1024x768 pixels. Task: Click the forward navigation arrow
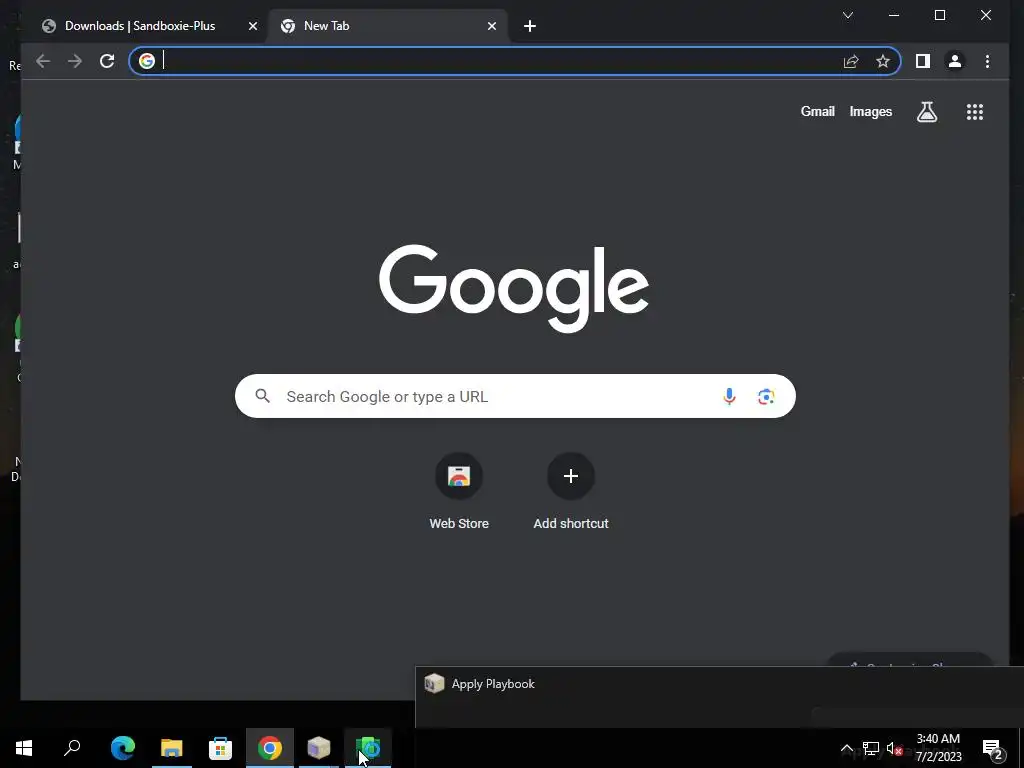coord(75,61)
